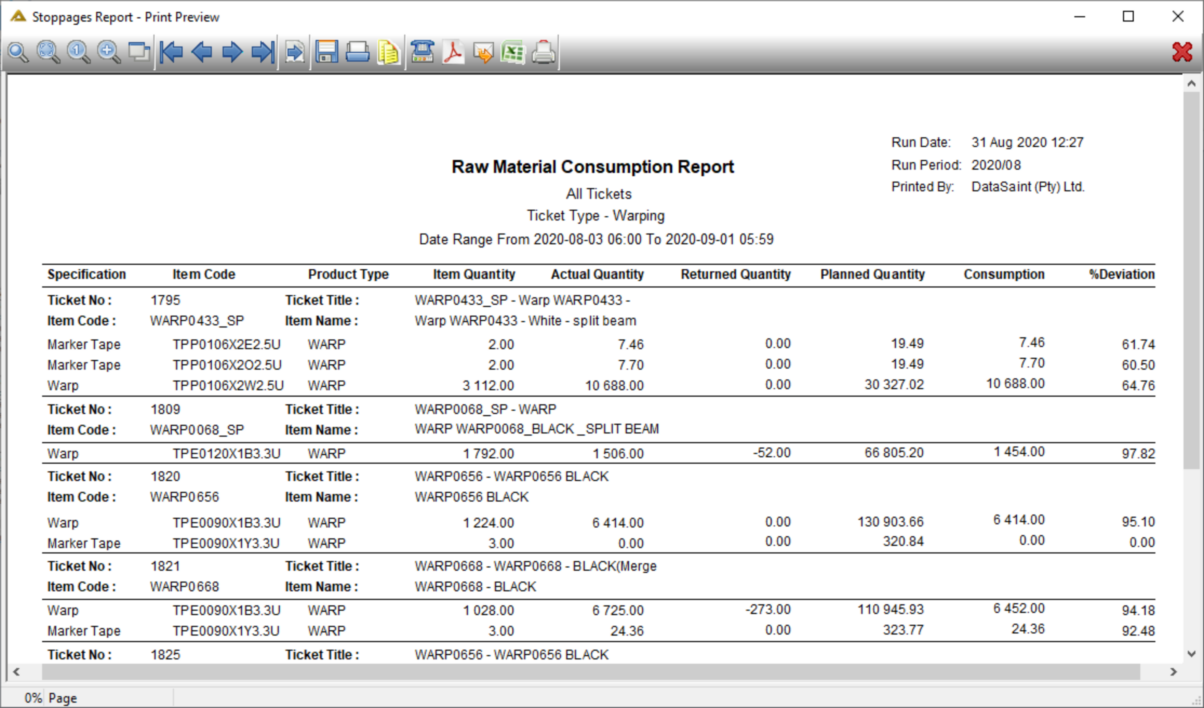
Task: Go to the previous page arrow
Action: point(202,52)
